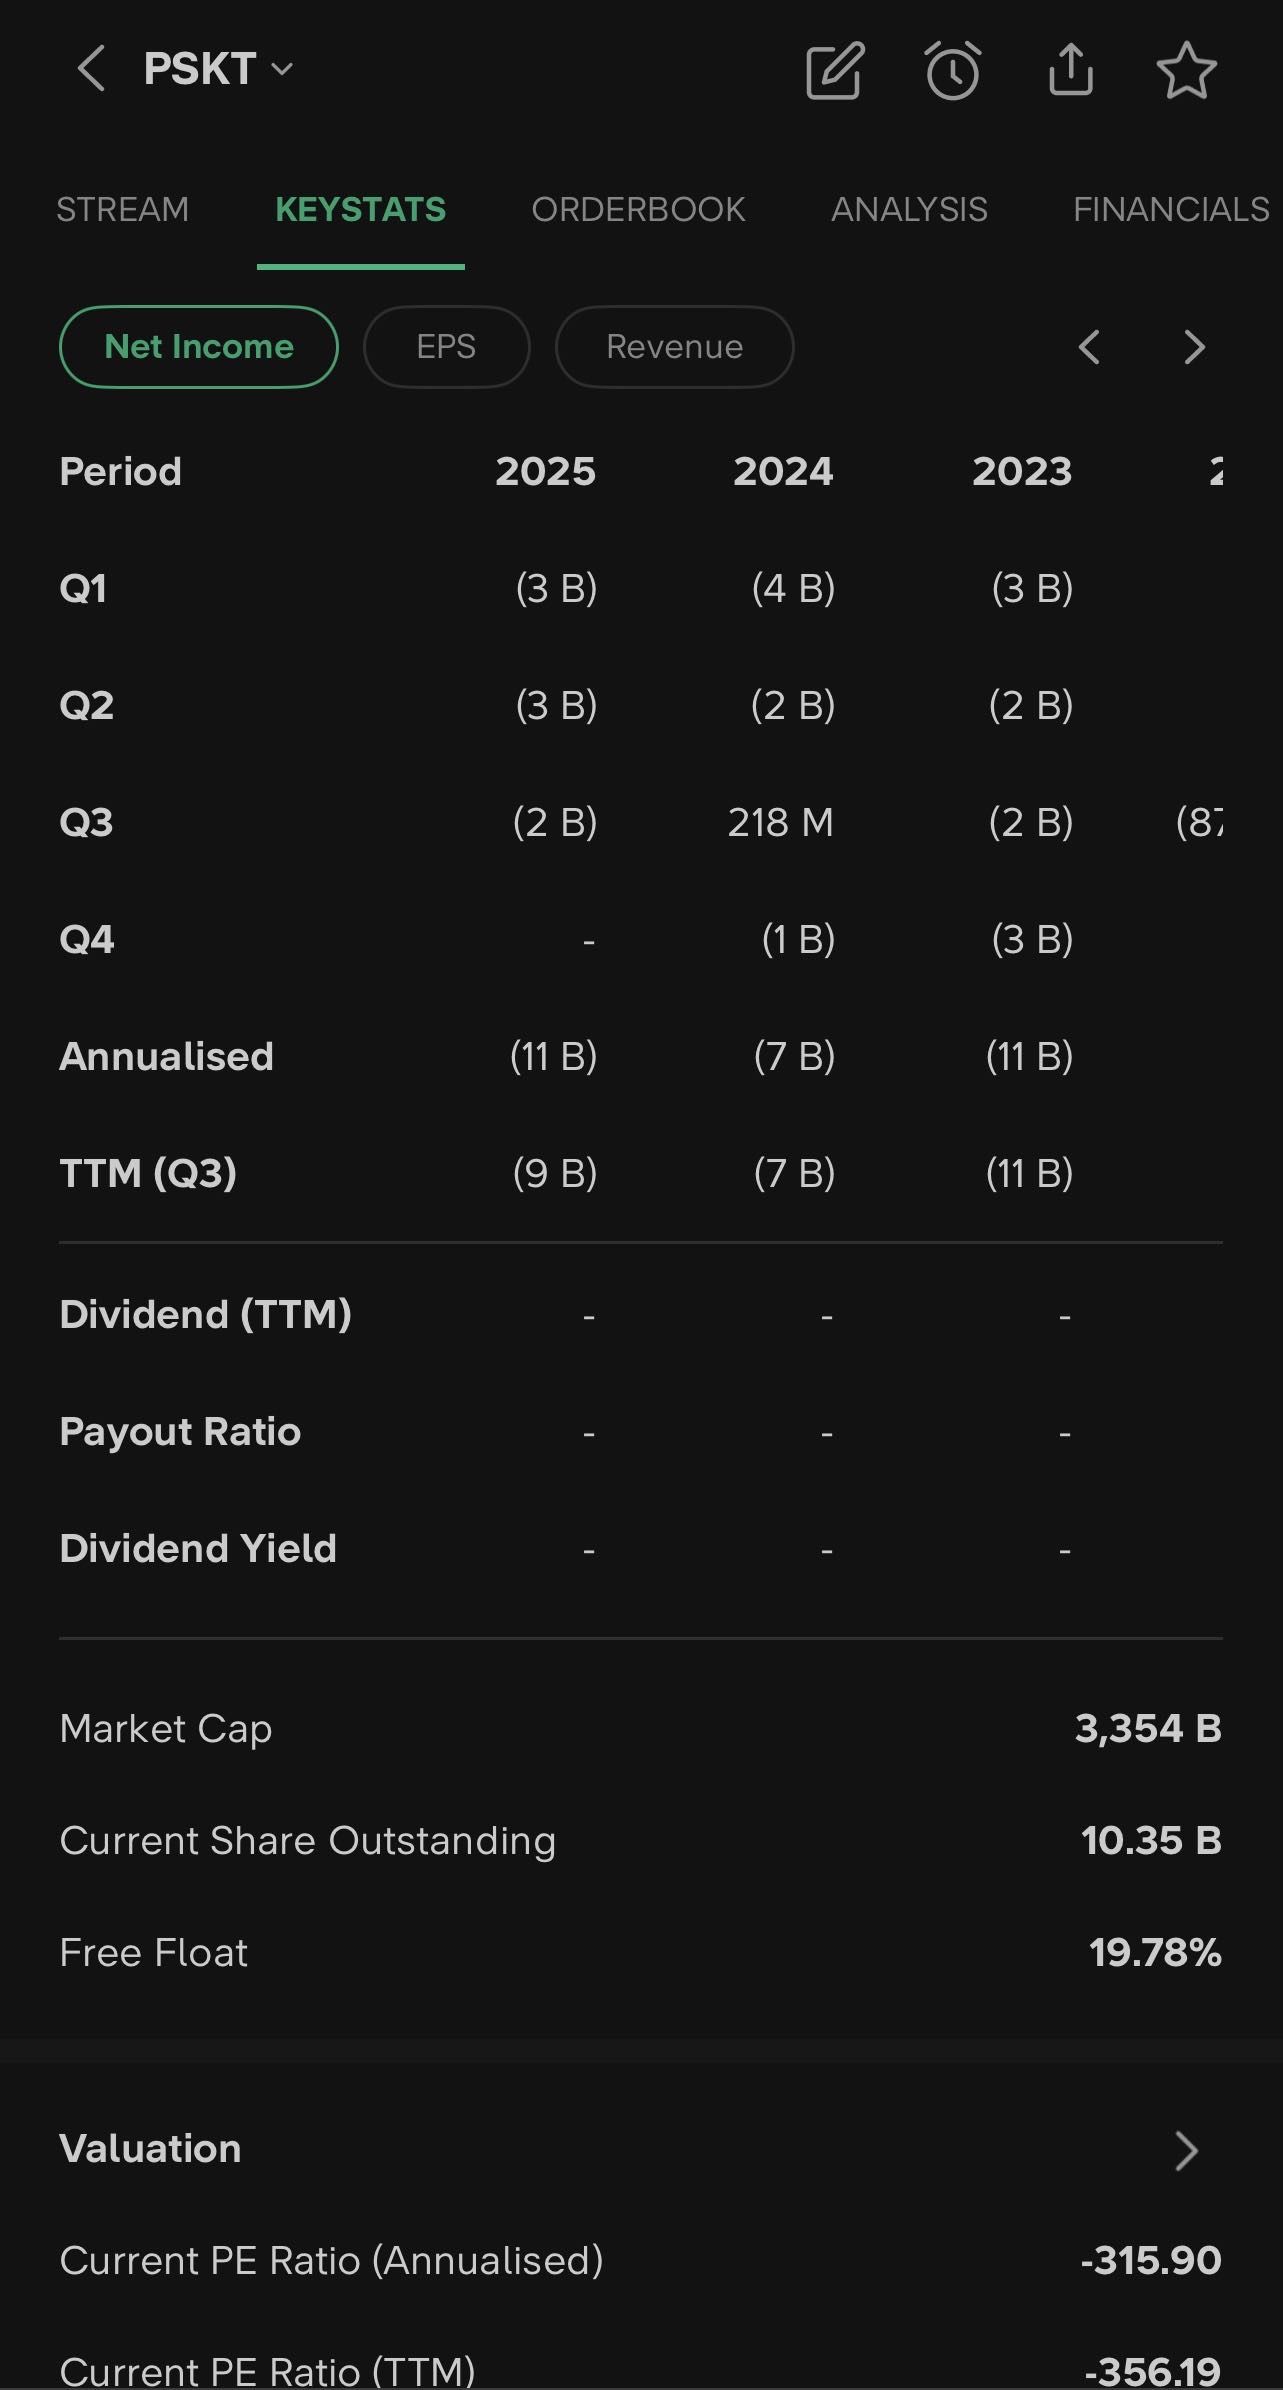Switch to the EPS metric chip
This screenshot has width=1283, height=2390.
click(x=446, y=347)
